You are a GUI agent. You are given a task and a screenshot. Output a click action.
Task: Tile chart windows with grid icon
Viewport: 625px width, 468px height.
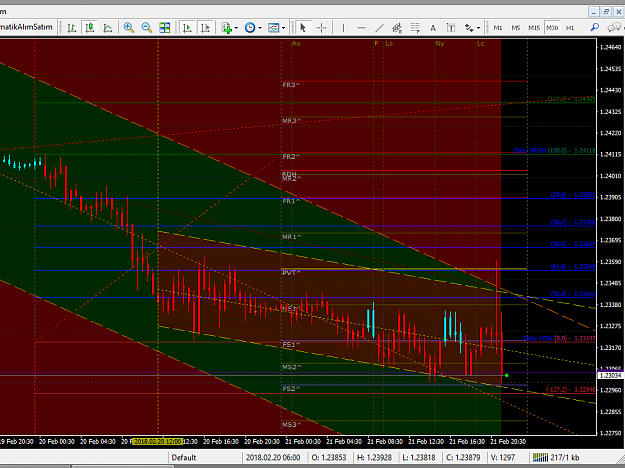[165, 28]
